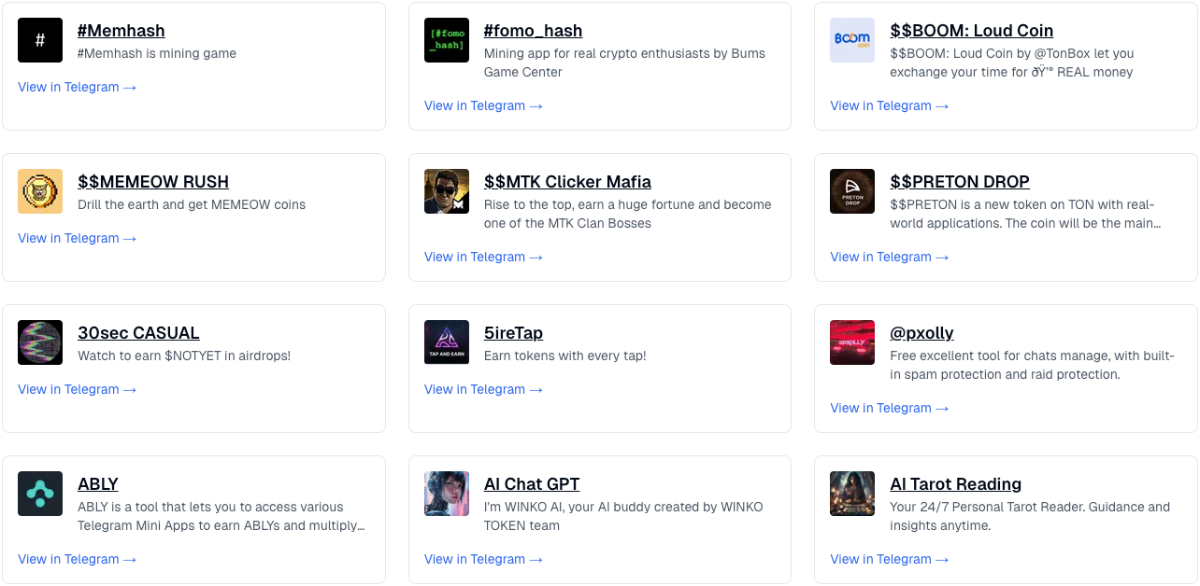Open the ABLY title link
Screen dimensions: 1200x586
pos(98,484)
